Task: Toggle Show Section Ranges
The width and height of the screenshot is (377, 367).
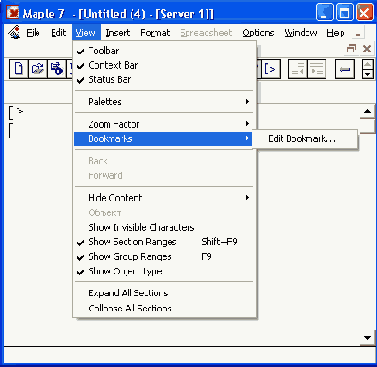Action: (163, 242)
